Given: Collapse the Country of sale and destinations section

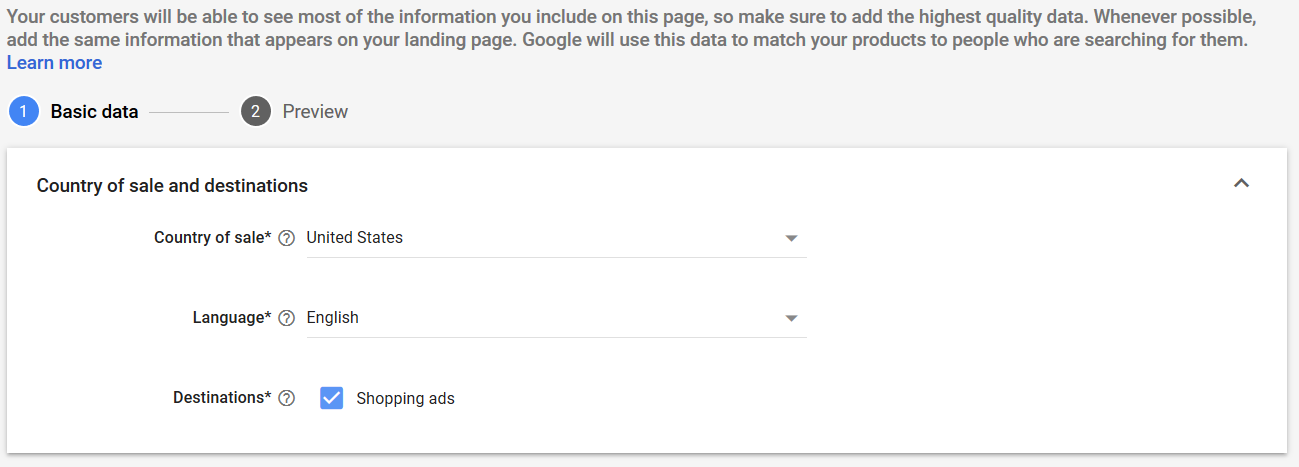Looking at the screenshot, I should tap(1242, 184).
